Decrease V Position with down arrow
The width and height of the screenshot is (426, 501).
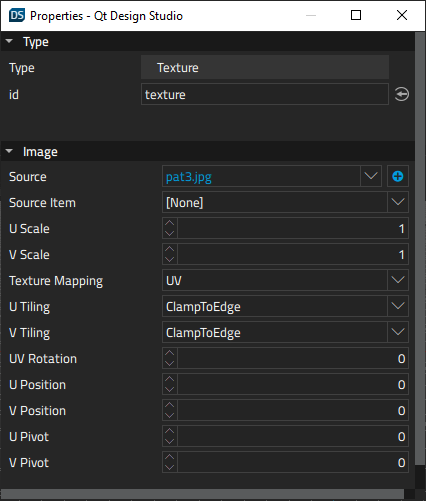coord(170,415)
